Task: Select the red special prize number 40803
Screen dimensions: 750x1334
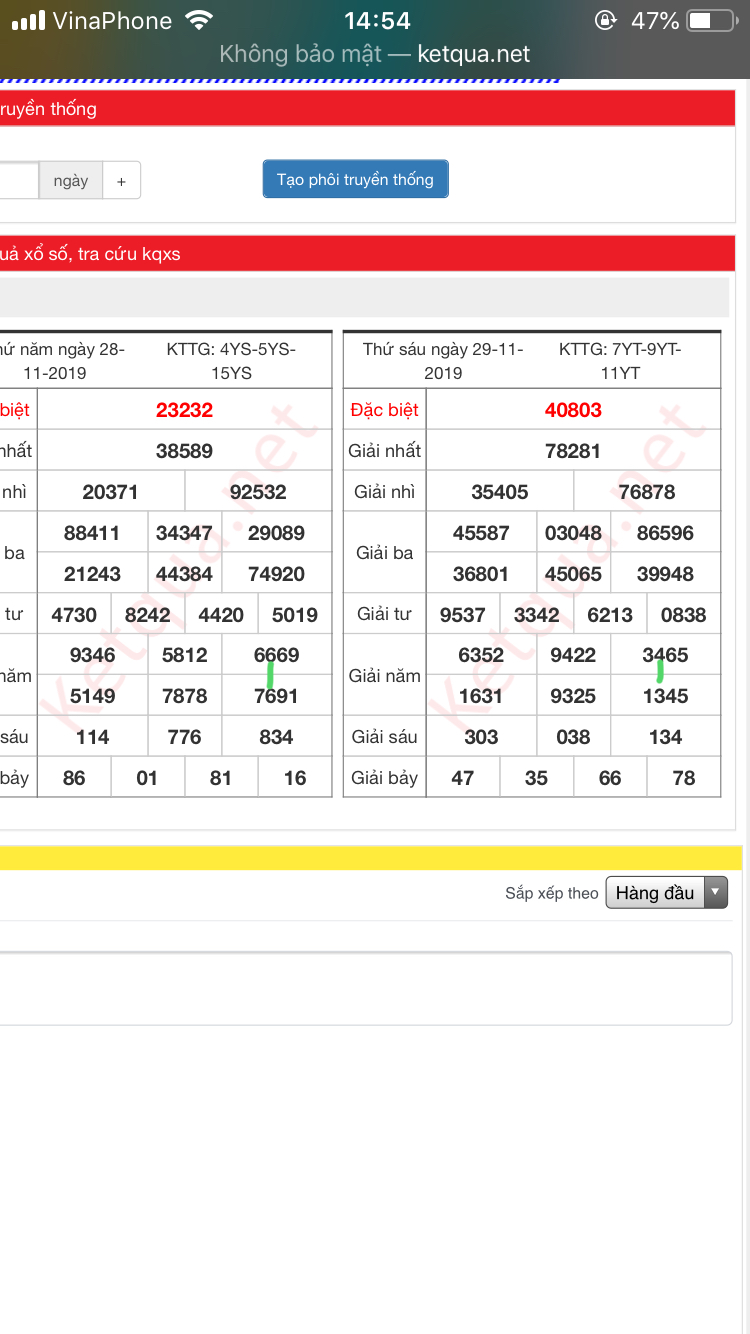Action: pyautogui.click(x=573, y=410)
